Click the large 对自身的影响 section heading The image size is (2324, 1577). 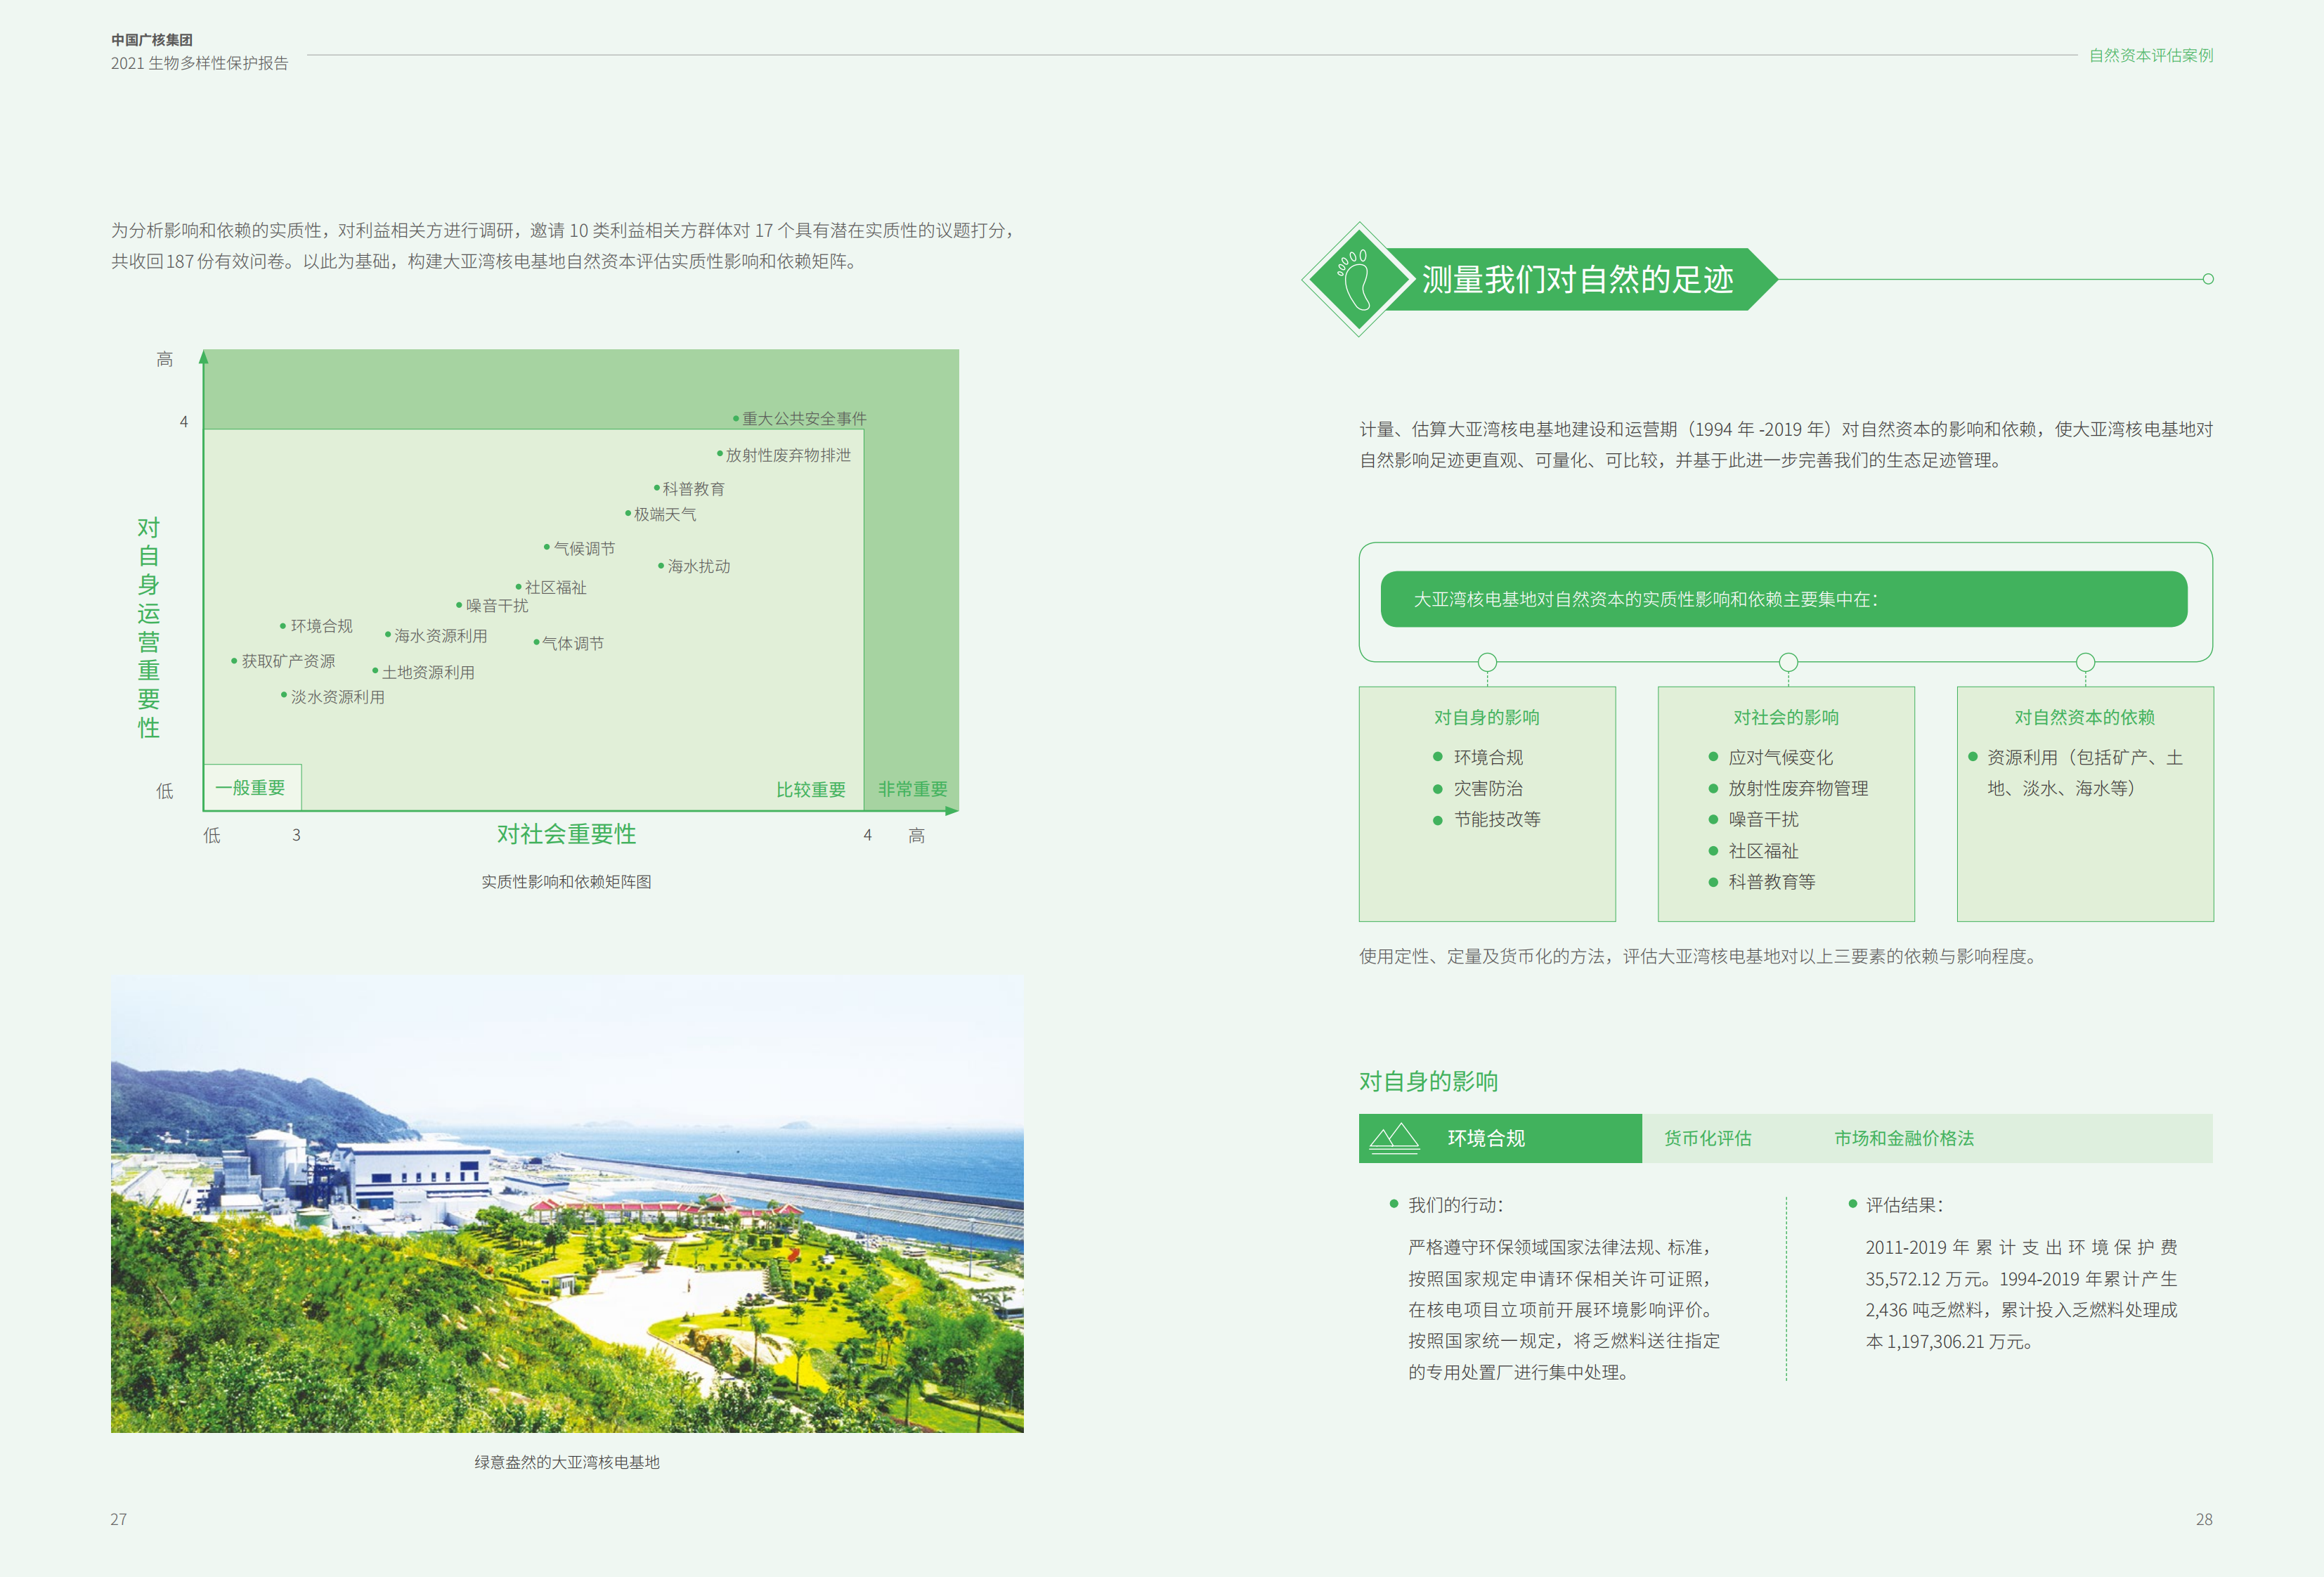(x=1428, y=1081)
